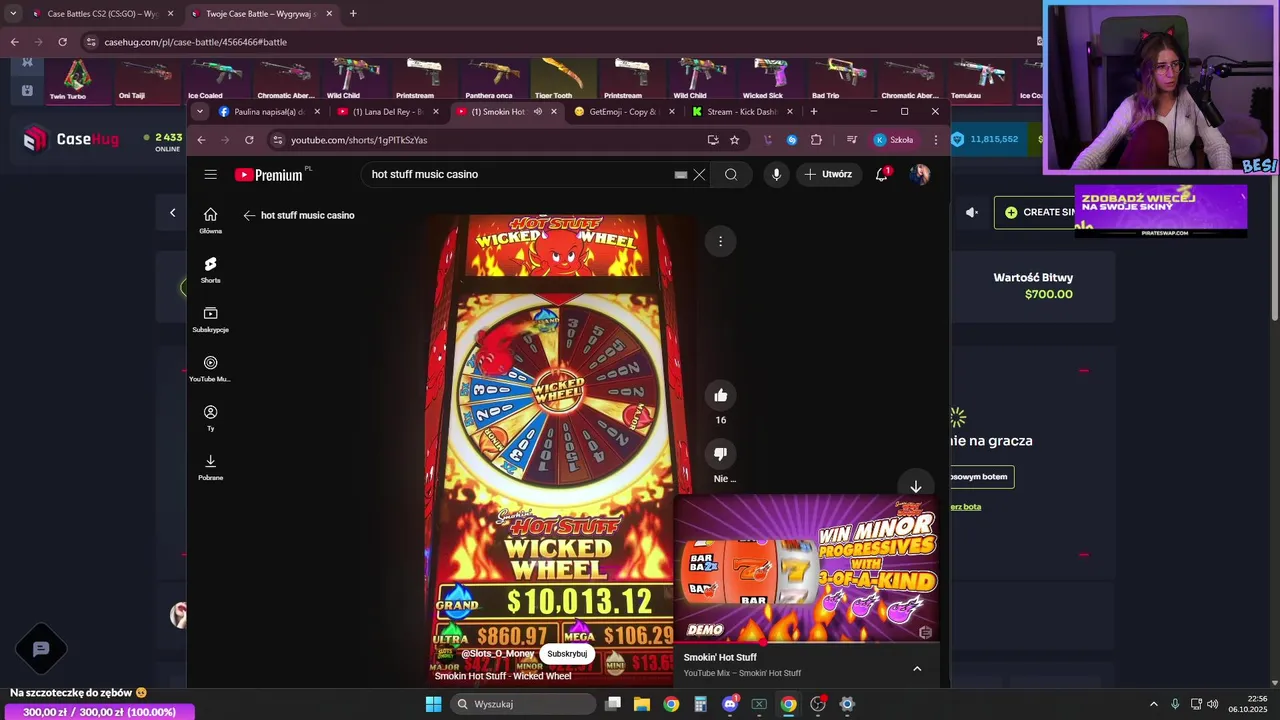This screenshot has height=720, width=1280.
Task: Open Discord from the taskbar
Action: point(730,704)
